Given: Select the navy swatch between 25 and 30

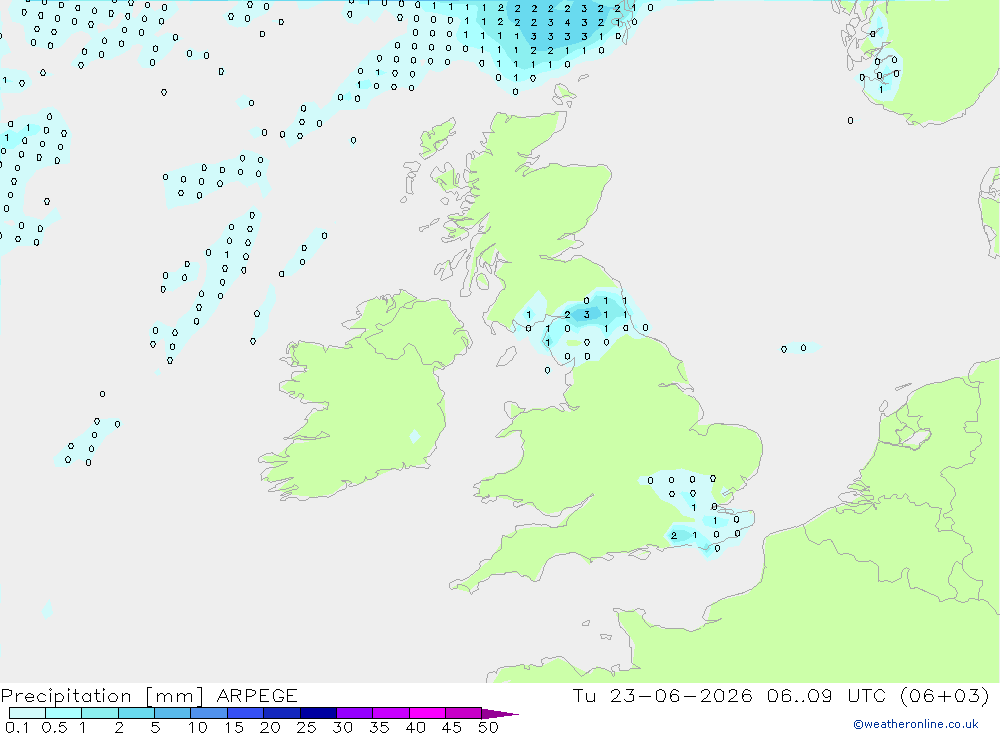Looking at the screenshot, I should (x=318, y=713).
